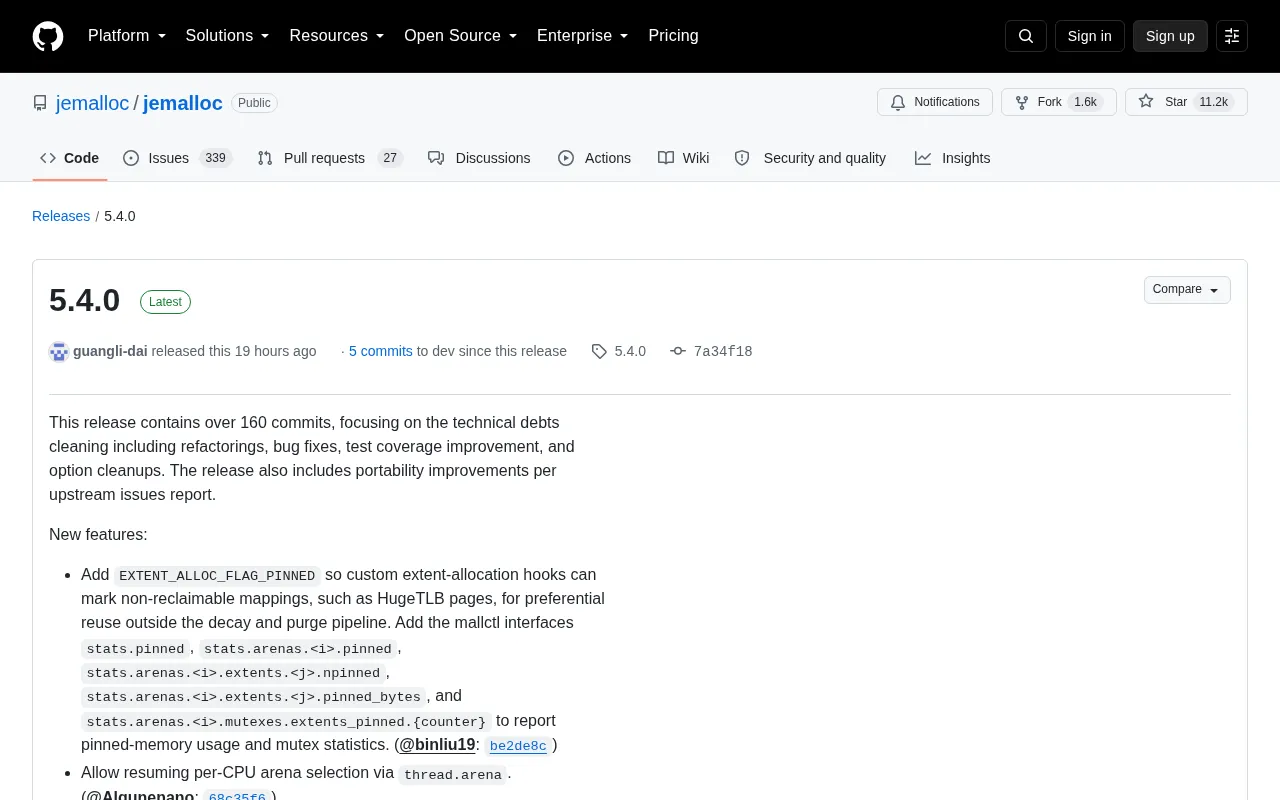Open the jemalloc owner link
Viewport: 1280px width, 800px height.
point(92,103)
